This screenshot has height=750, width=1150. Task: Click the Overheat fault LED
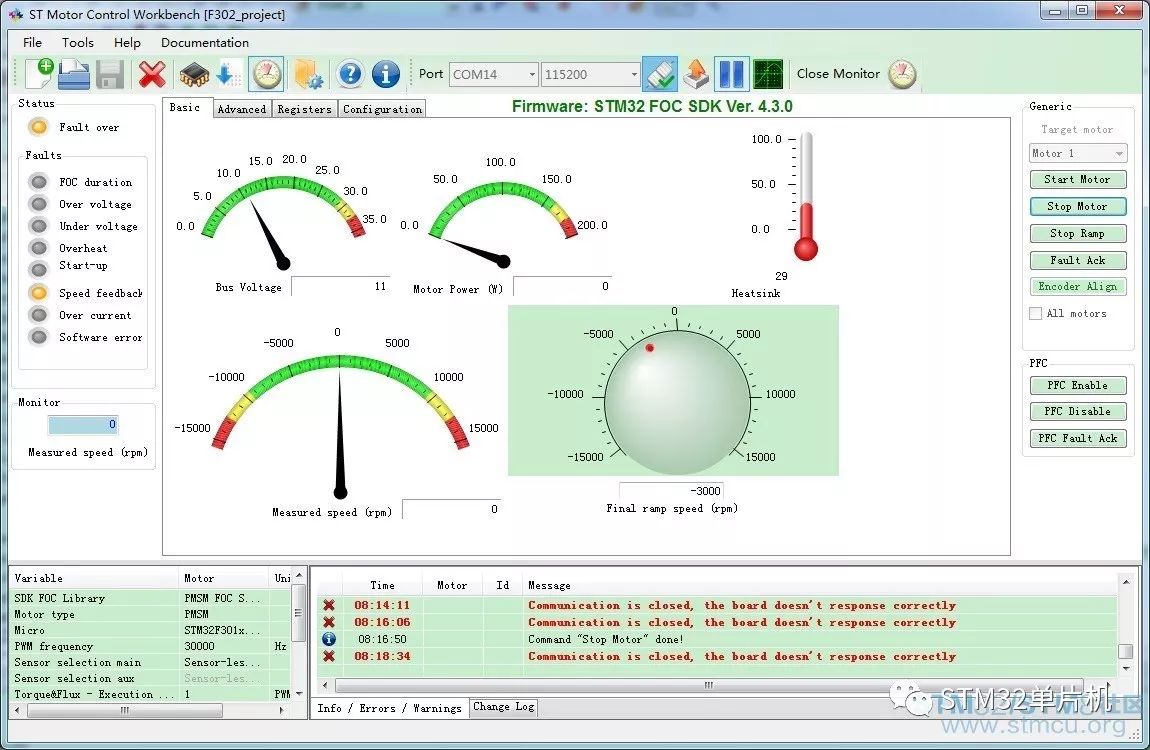38,248
